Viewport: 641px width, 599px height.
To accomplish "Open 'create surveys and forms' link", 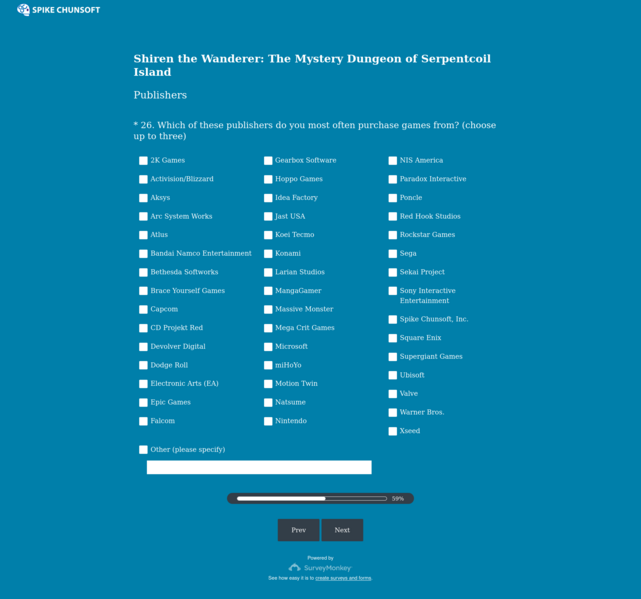I will coord(343,578).
